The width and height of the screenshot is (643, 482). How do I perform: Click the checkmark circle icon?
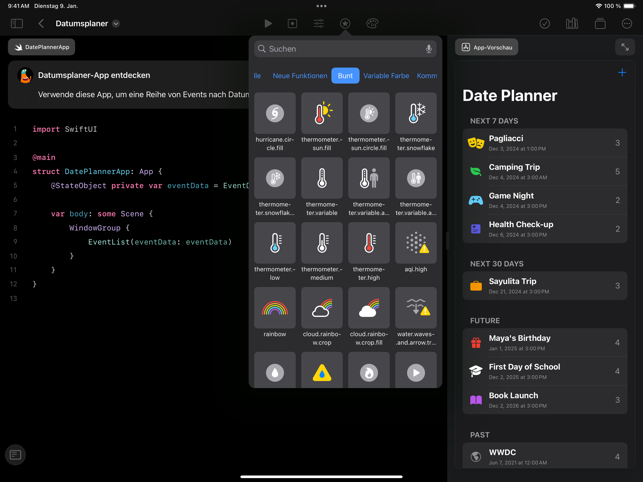tap(545, 23)
